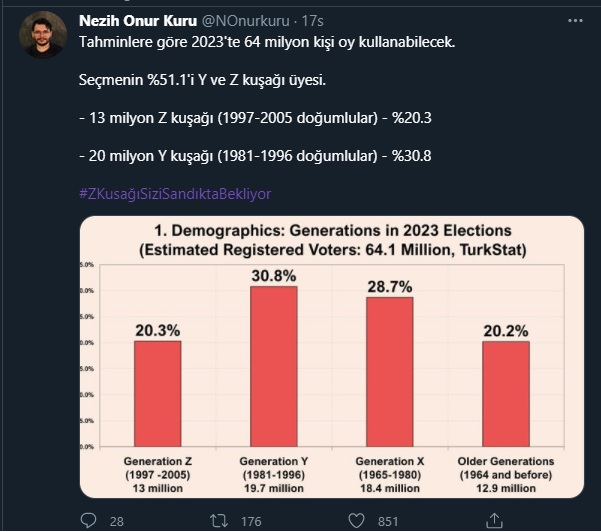Open the share tweet icon
Viewport: 601px width, 532px height.
pyautogui.click(x=491, y=520)
